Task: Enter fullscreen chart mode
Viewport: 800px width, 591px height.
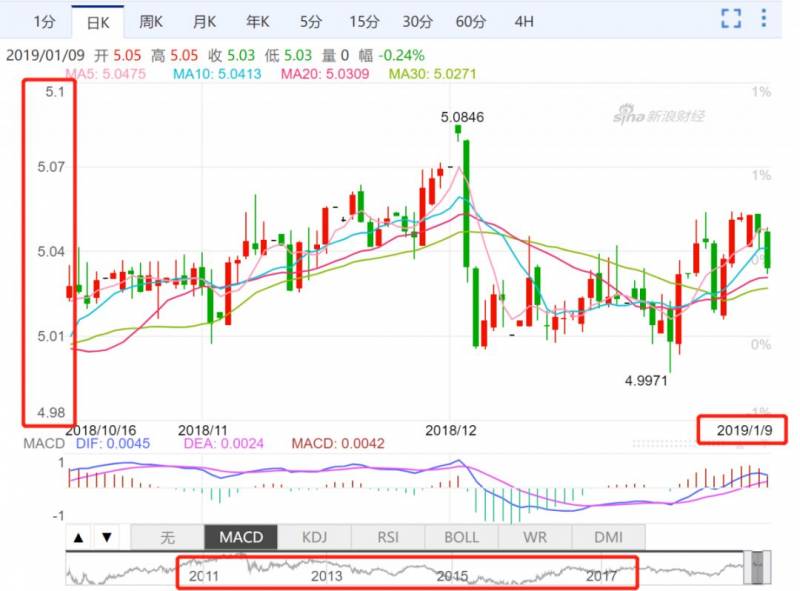Action: (732, 19)
